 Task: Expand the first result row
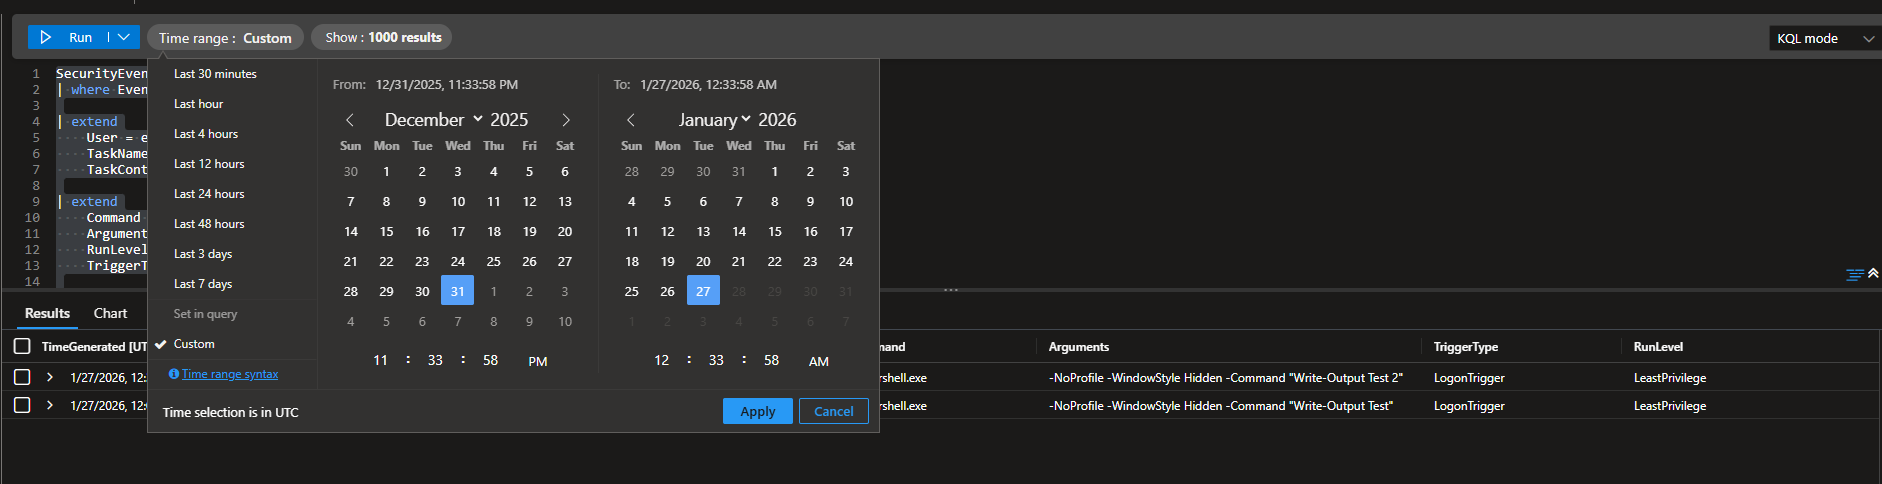pyautogui.click(x=50, y=377)
